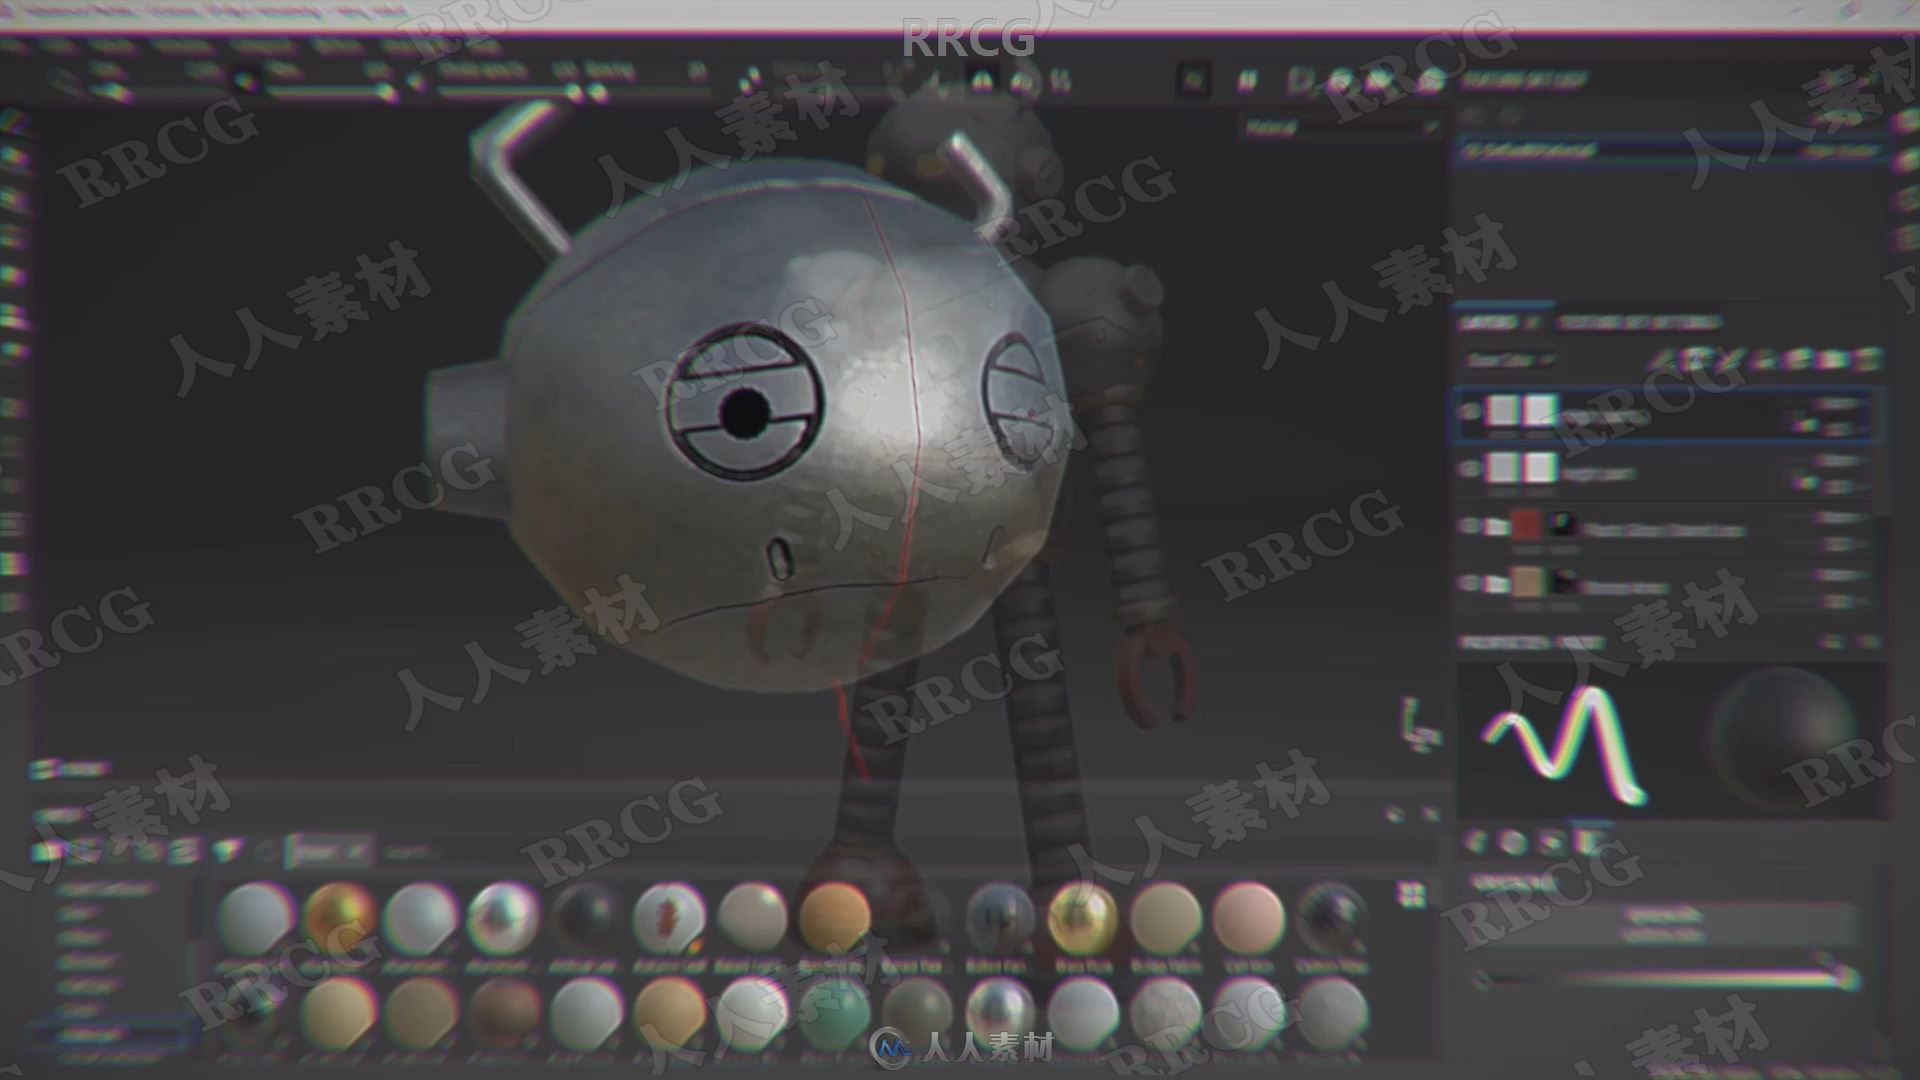The width and height of the screenshot is (1920, 1080).
Task: Click the pause icon in top-right toolbar
Action: [1247, 81]
